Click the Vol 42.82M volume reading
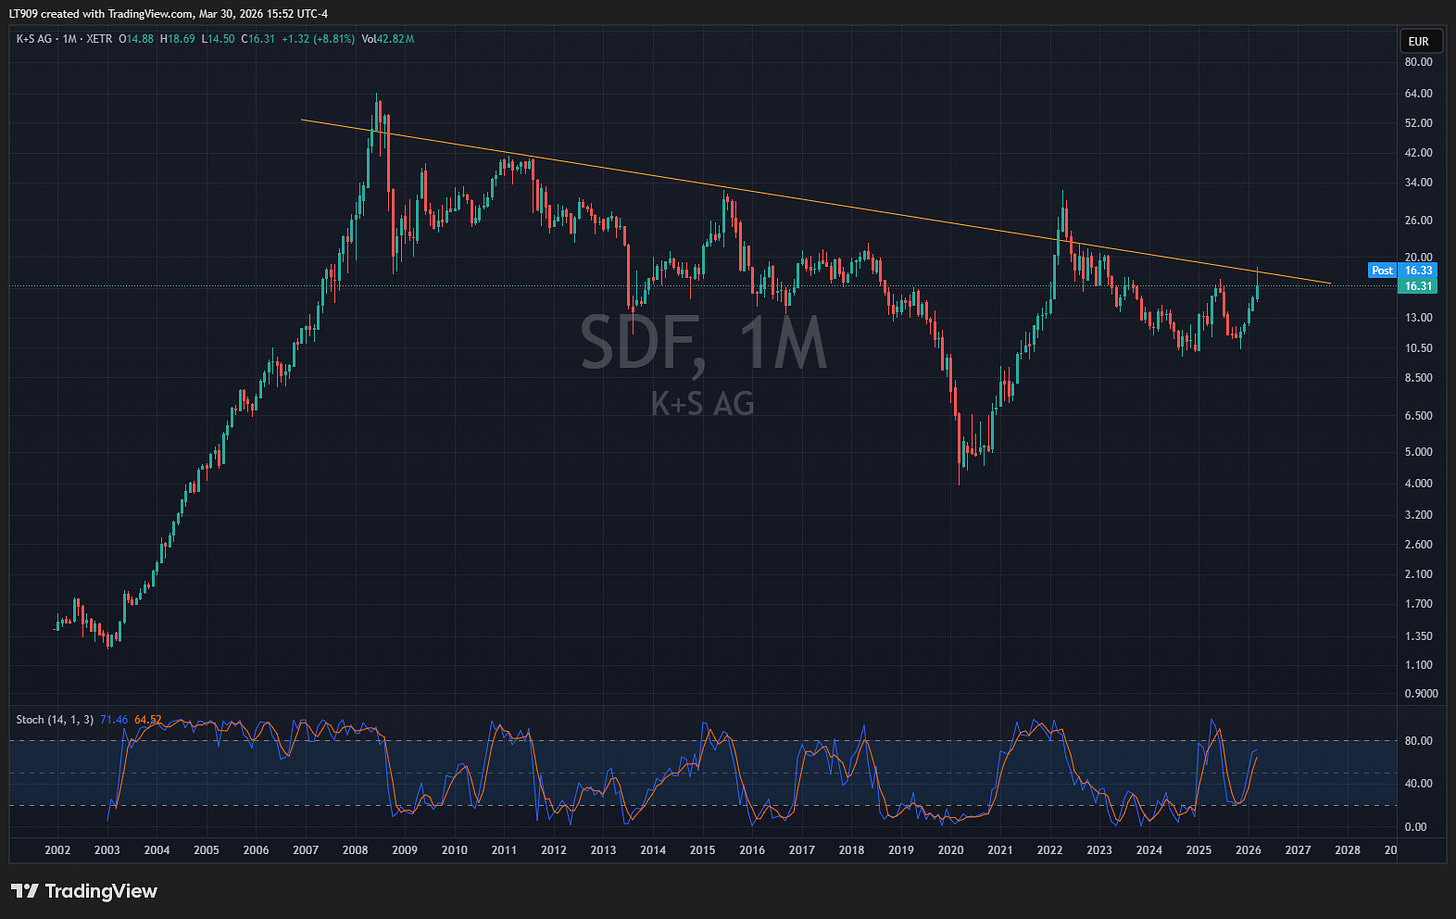Screen dimensions: 1456x919 click(387, 39)
